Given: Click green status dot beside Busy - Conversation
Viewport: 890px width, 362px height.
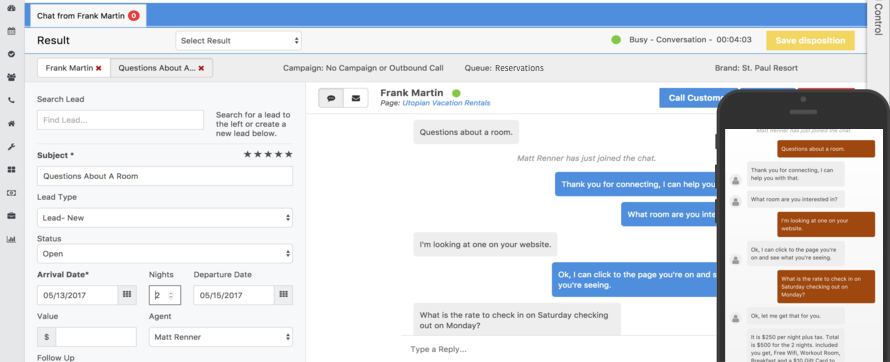Looking at the screenshot, I should (x=616, y=40).
